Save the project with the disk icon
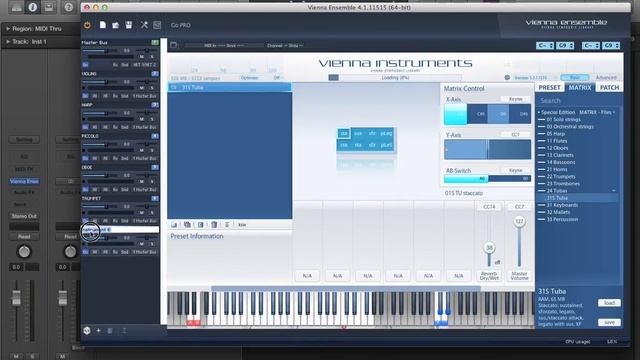The height and width of the screenshot is (360, 640). point(129,25)
